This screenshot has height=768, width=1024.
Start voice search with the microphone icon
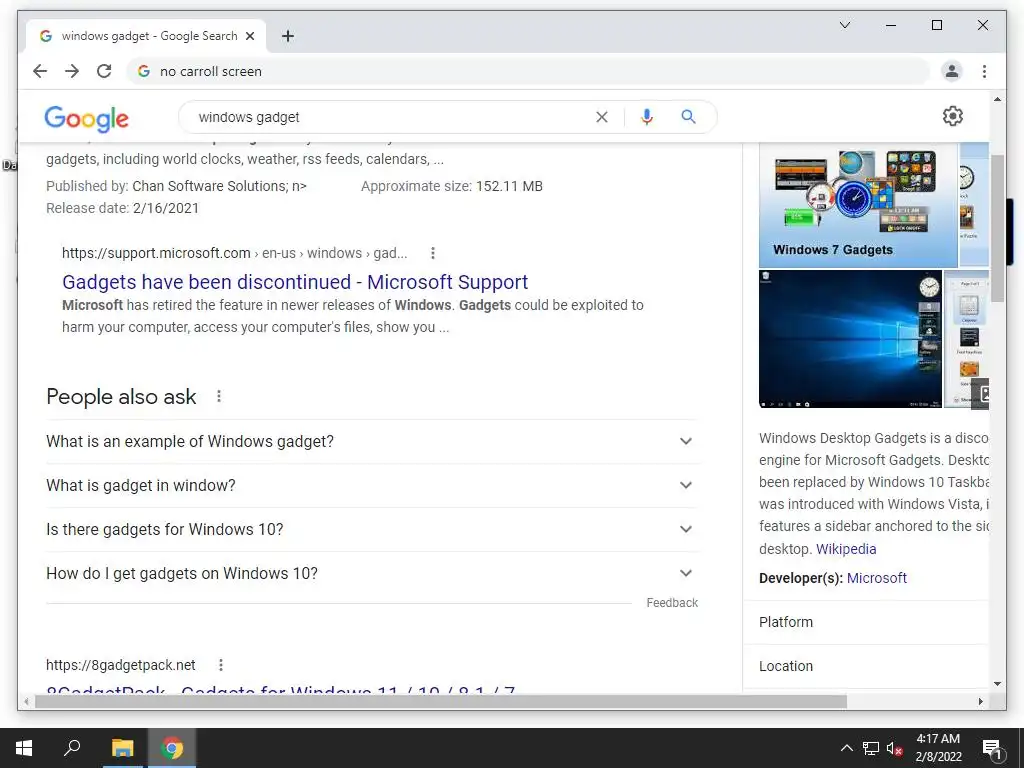tap(647, 117)
